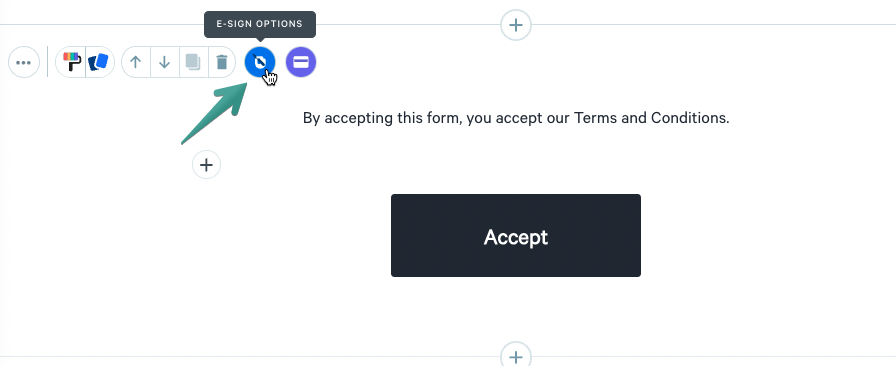Duplicate the block using the copy icon

(193, 62)
